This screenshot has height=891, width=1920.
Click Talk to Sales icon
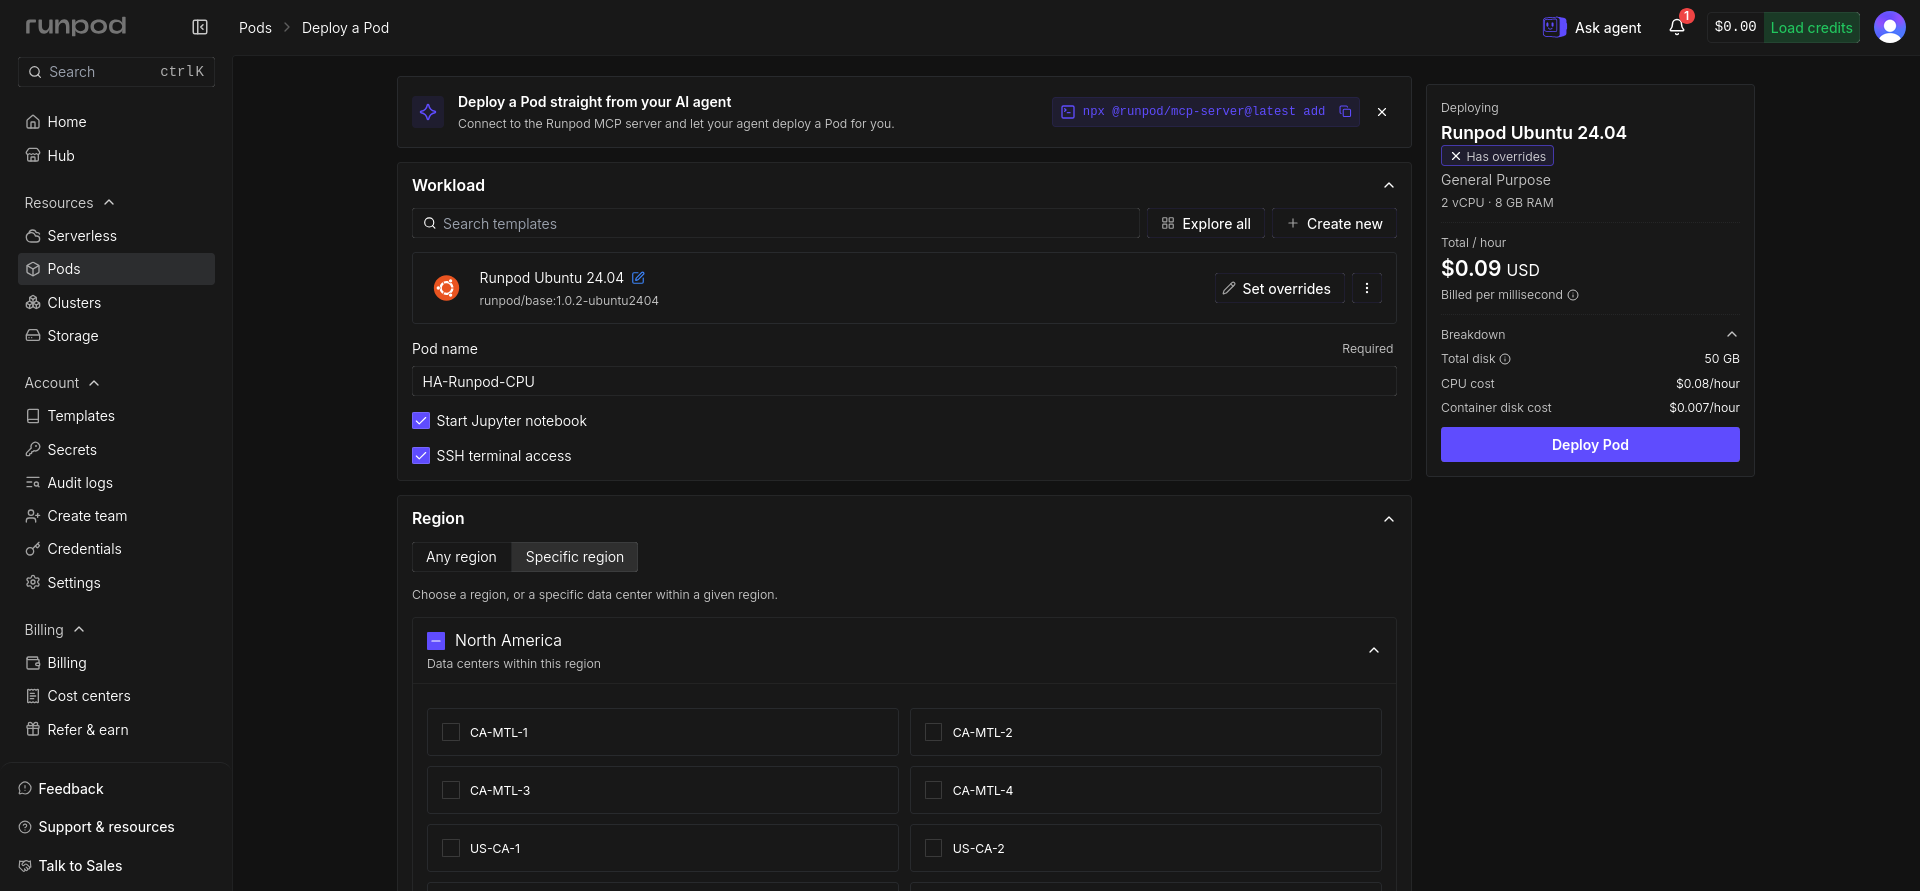(25, 866)
